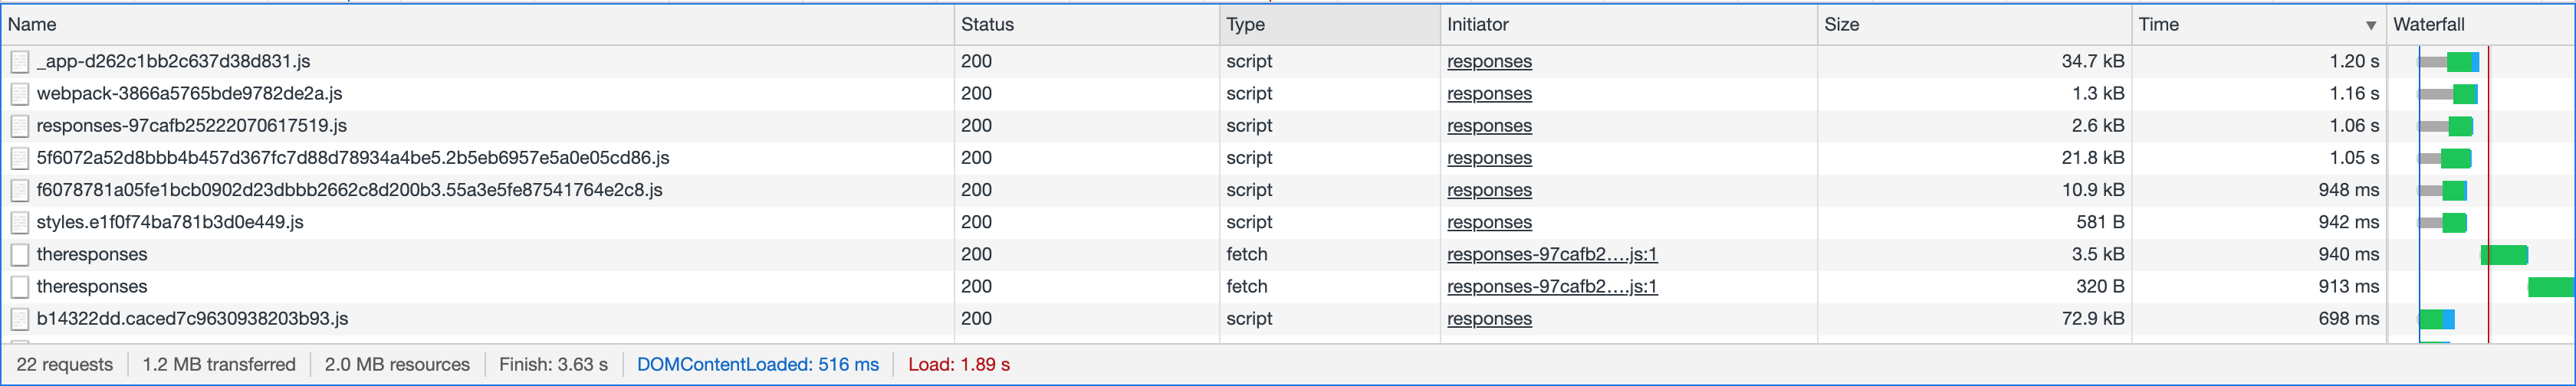Toggle sort arrow in Time column
The height and width of the screenshot is (386, 2576).
(x=2370, y=25)
